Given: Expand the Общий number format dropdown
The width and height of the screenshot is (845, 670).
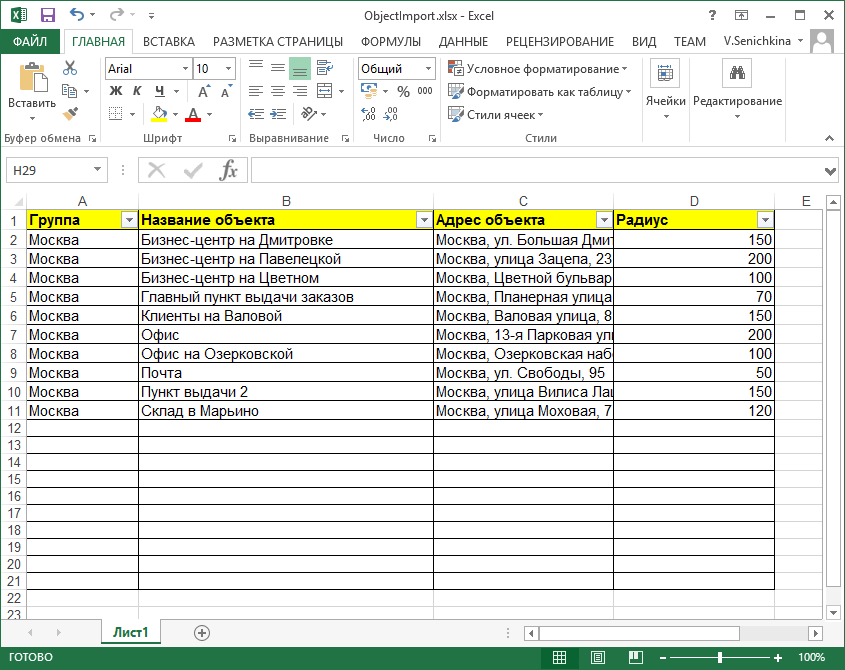Looking at the screenshot, I should point(429,69).
